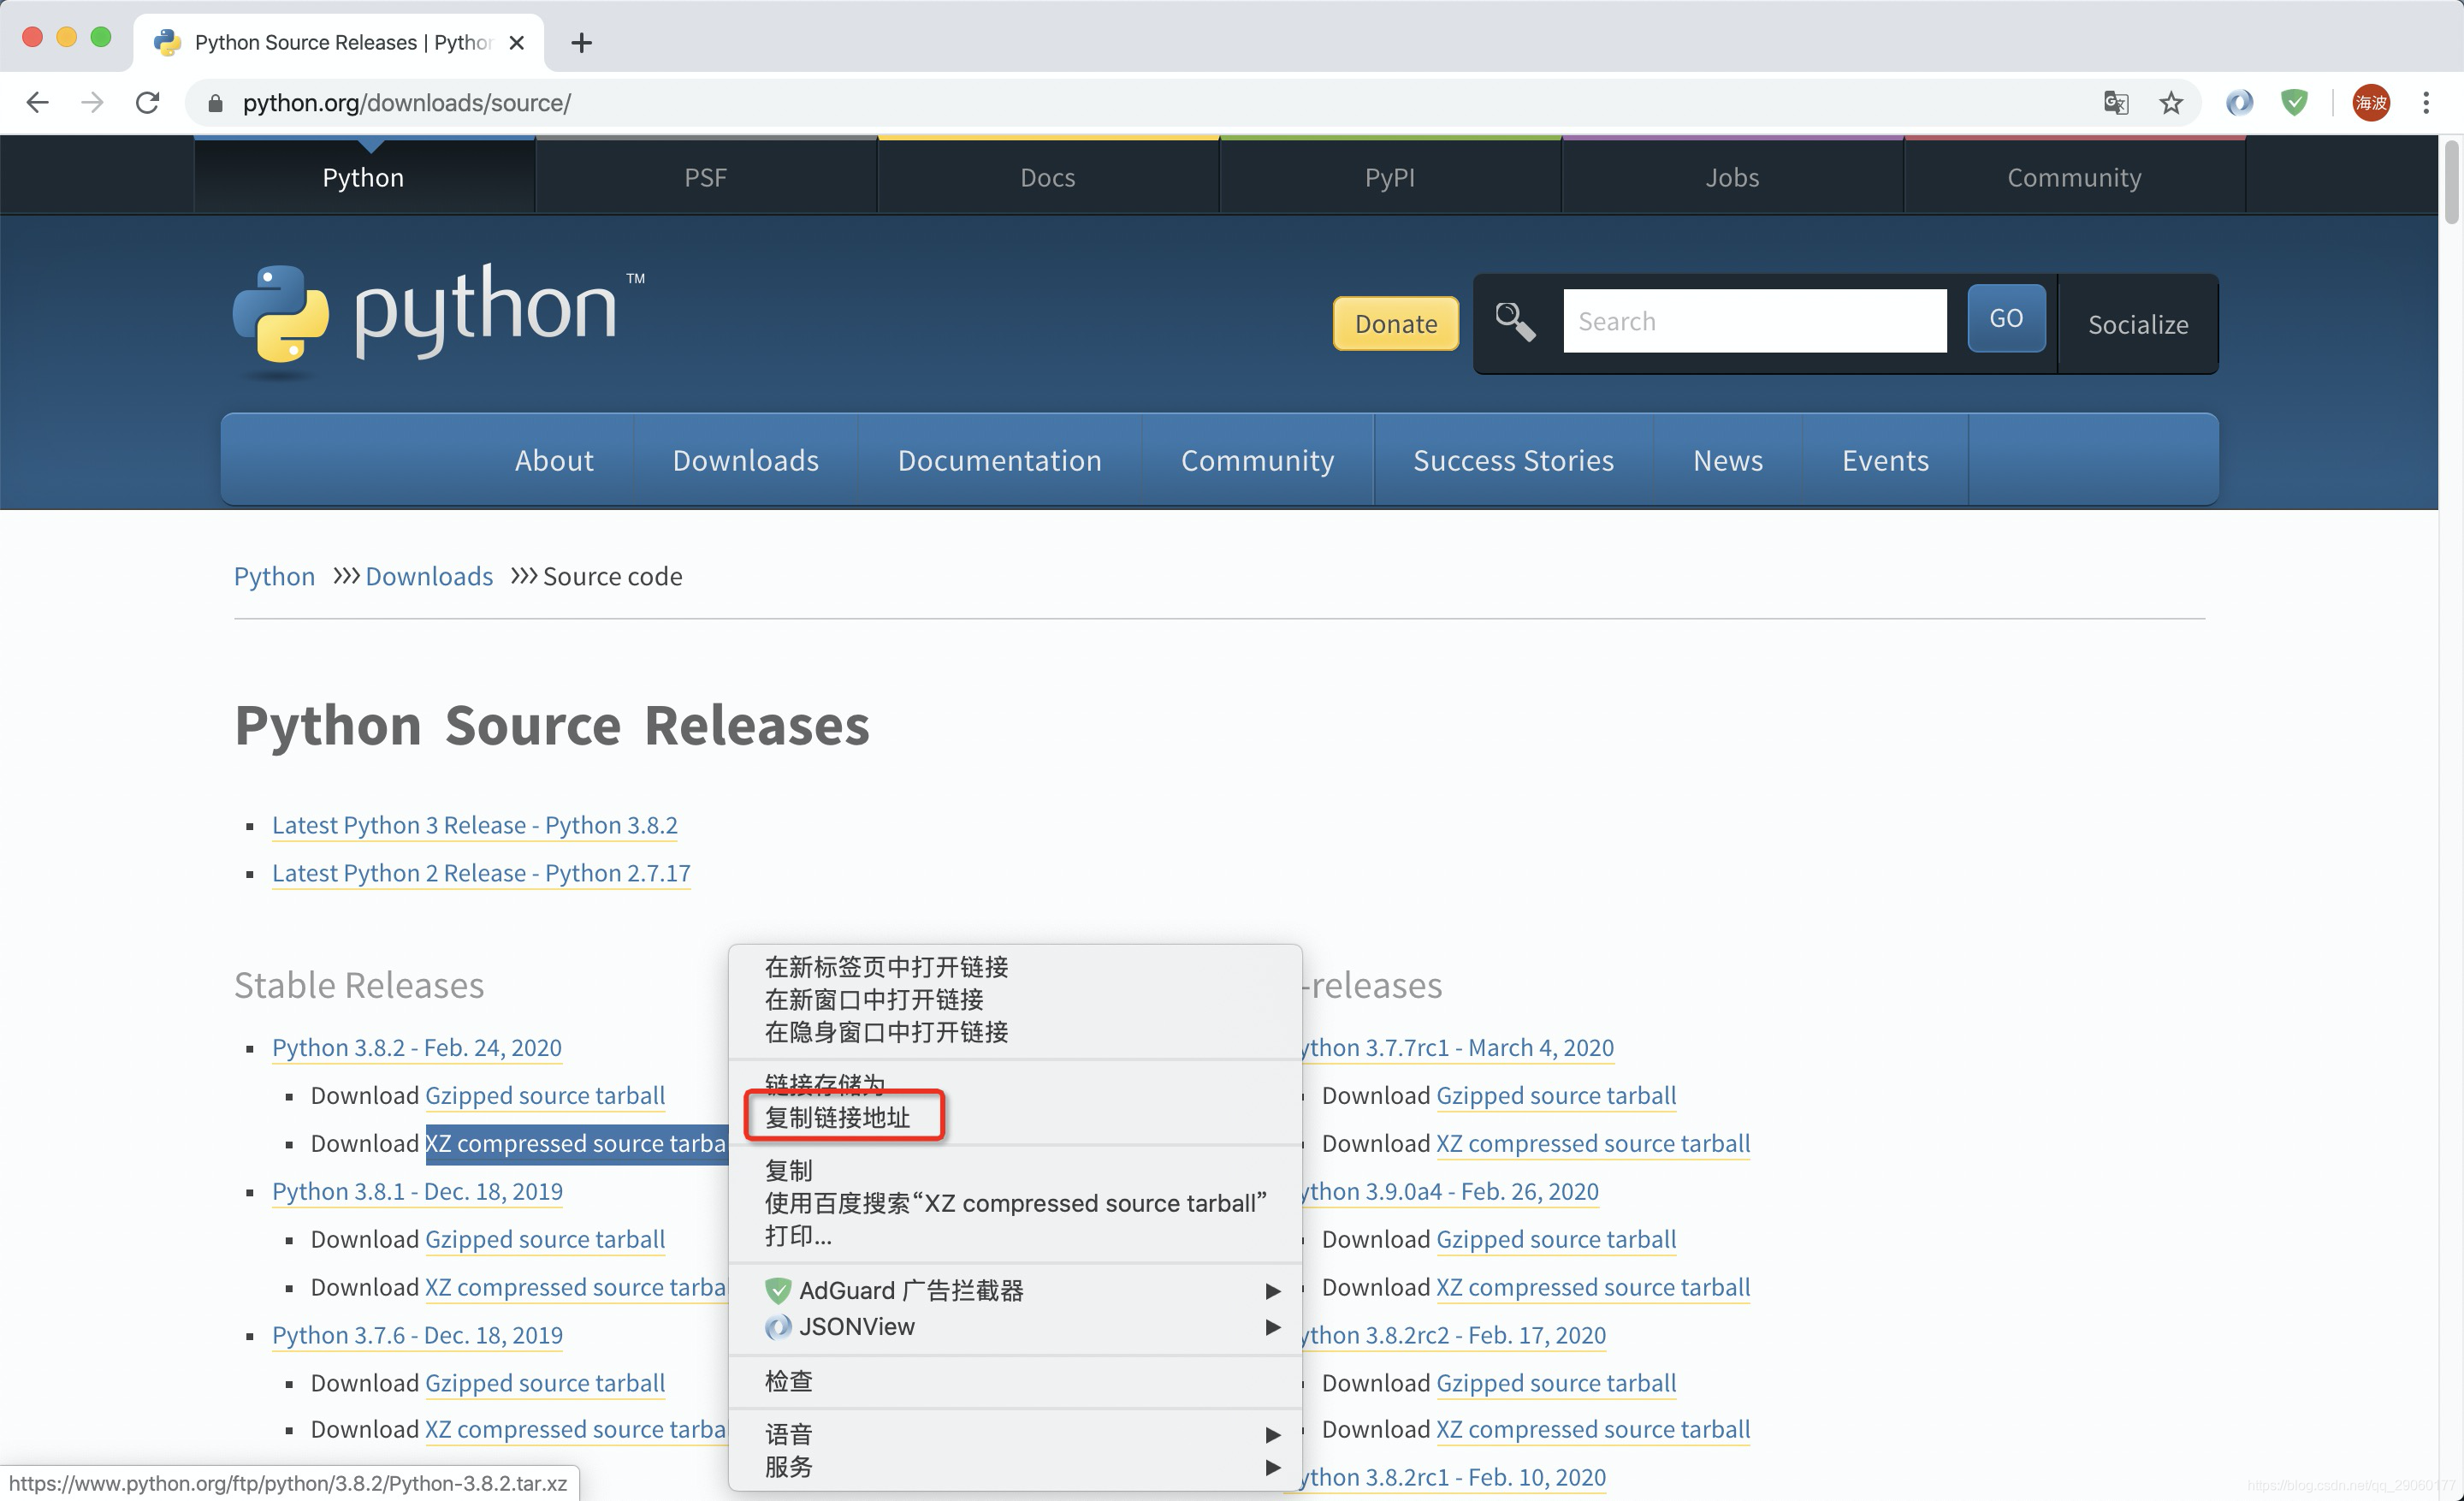Select the Jobs top navigation tab
This screenshot has height=1501, width=2464.
(x=1731, y=177)
